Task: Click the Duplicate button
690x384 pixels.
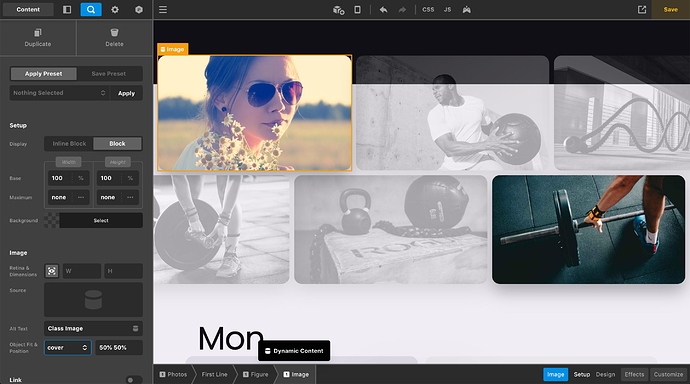Action: (x=38, y=38)
